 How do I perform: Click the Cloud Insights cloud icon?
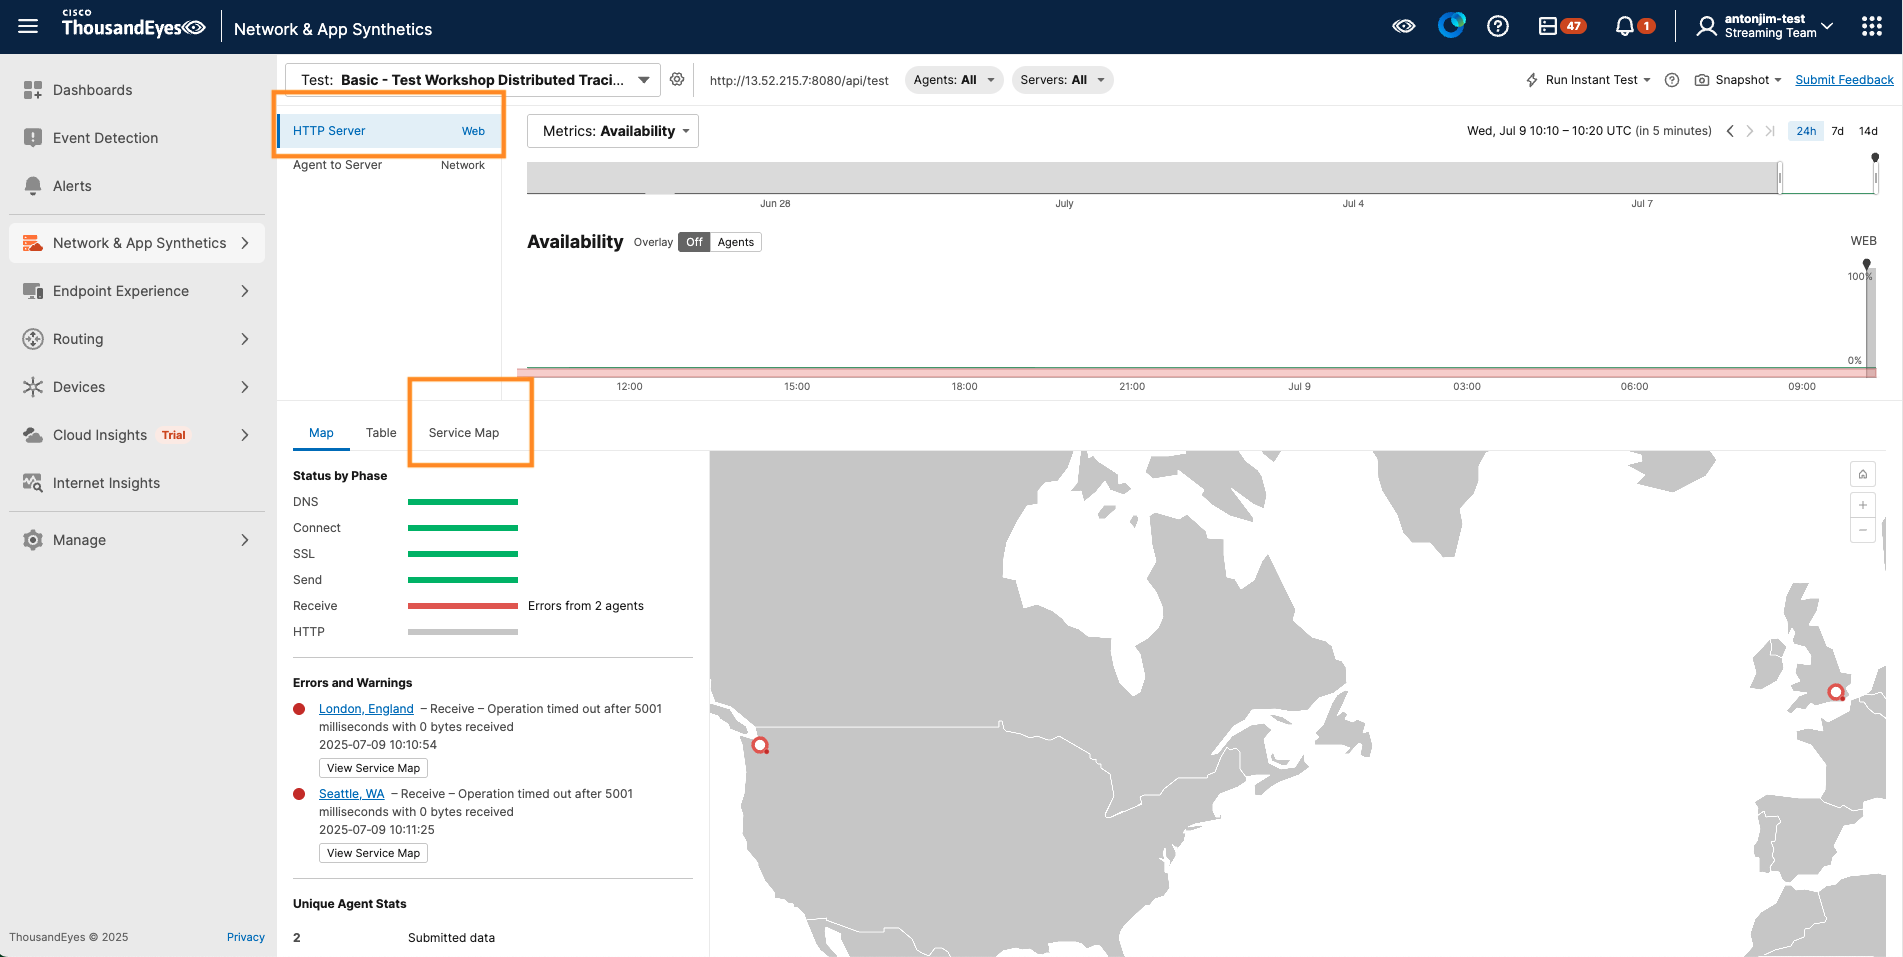[x=33, y=435]
